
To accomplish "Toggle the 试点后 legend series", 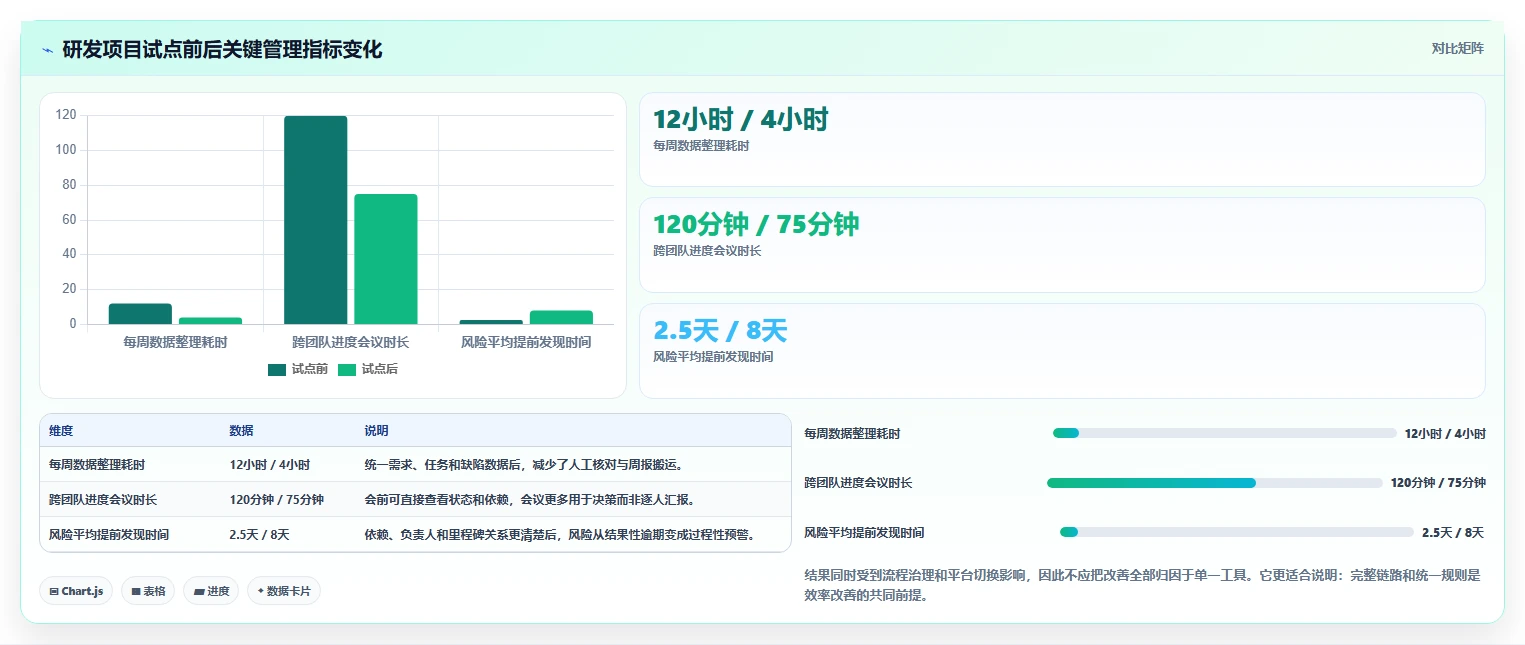I will pyautogui.click(x=368, y=369).
